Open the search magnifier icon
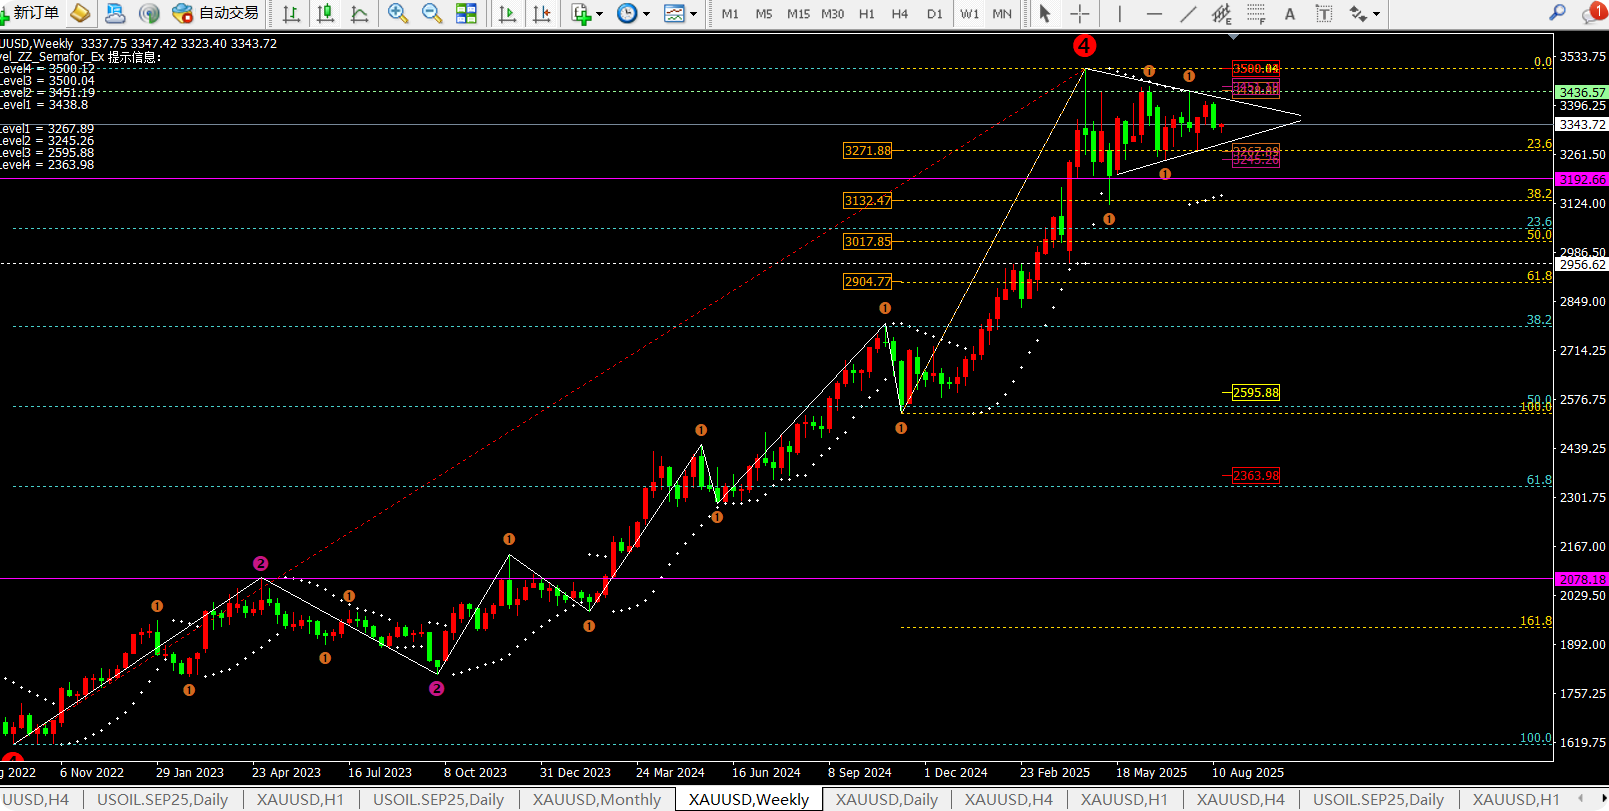1609x811 pixels. [x=1557, y=13]
